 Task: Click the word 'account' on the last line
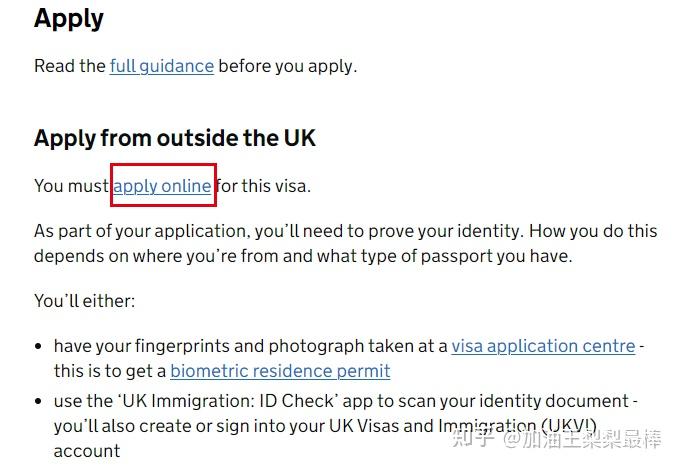click(87, 451)
